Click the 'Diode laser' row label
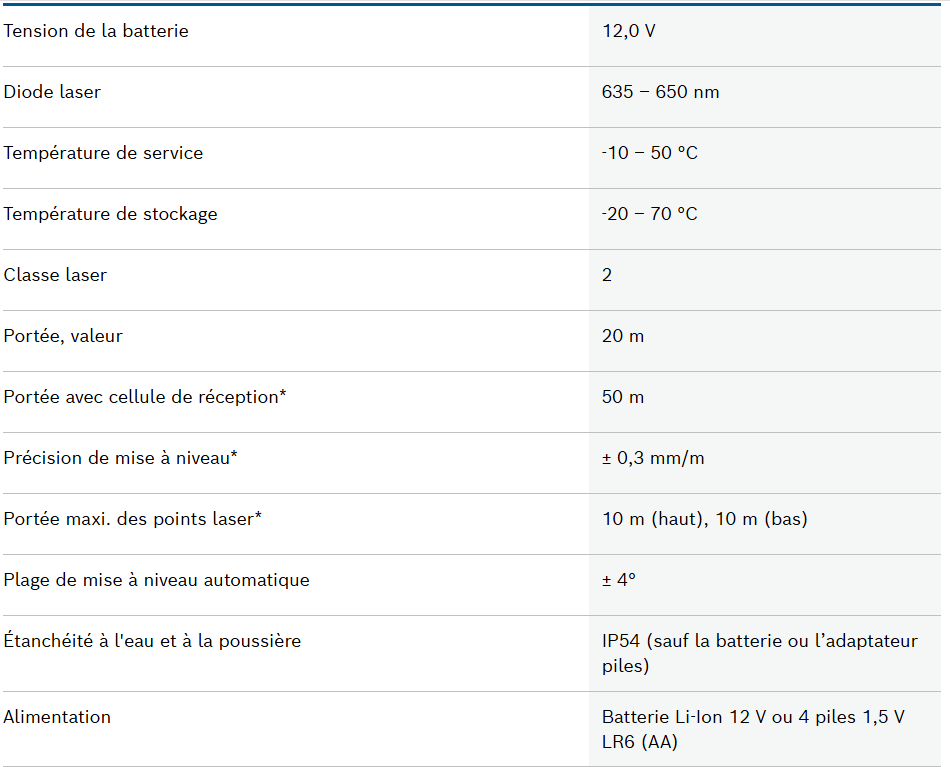Image resolution: width=950 pixels, height=767 pixels. point(52,92)
